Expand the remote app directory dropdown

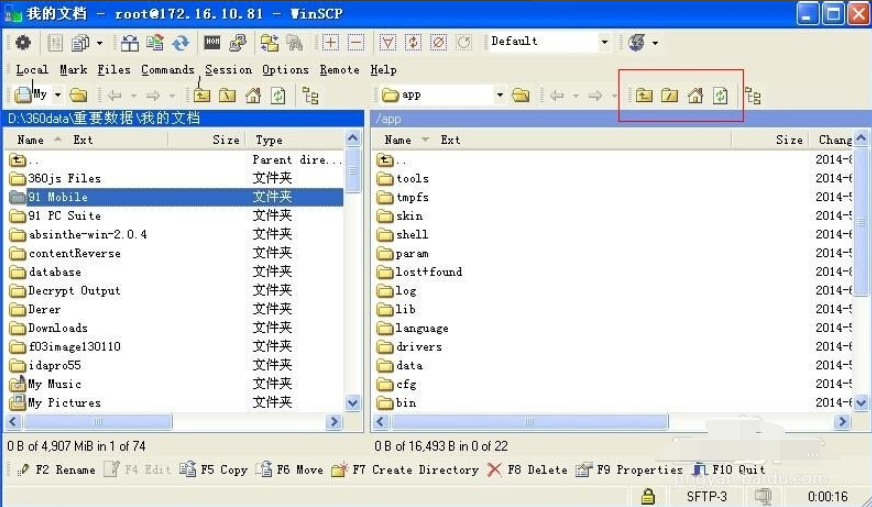(x=500, y=95)
